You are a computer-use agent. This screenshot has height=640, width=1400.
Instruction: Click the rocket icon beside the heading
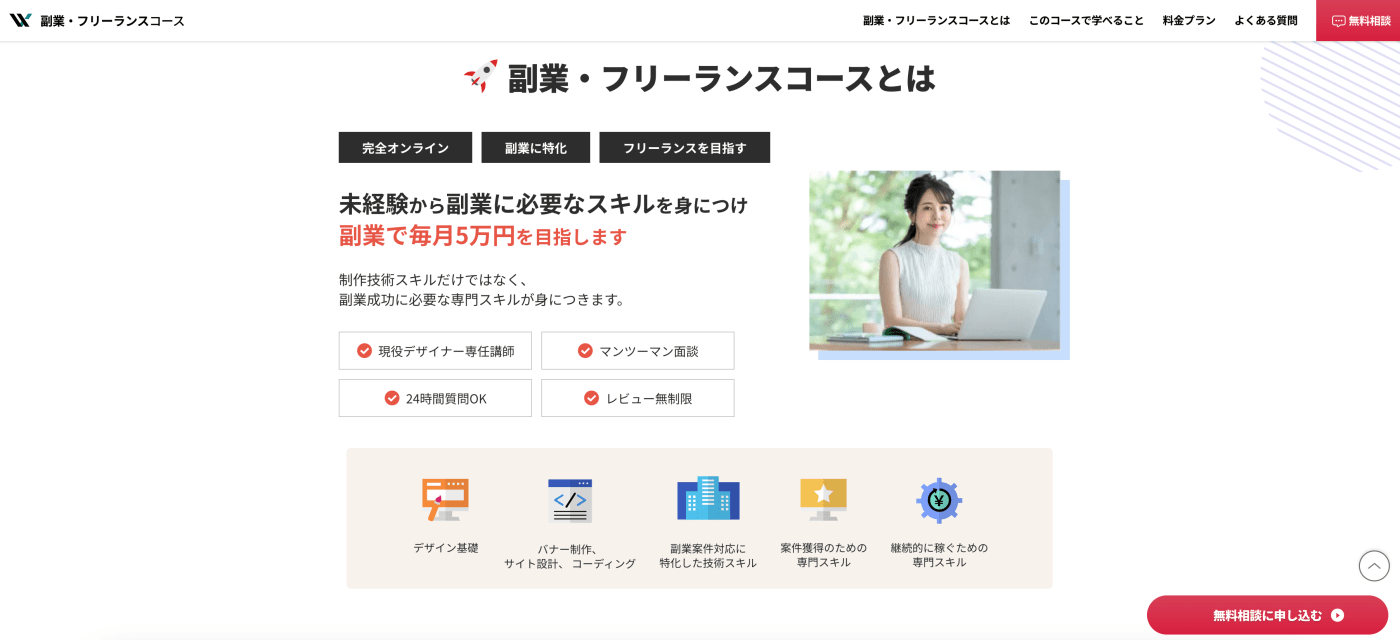tap(479, 74)
